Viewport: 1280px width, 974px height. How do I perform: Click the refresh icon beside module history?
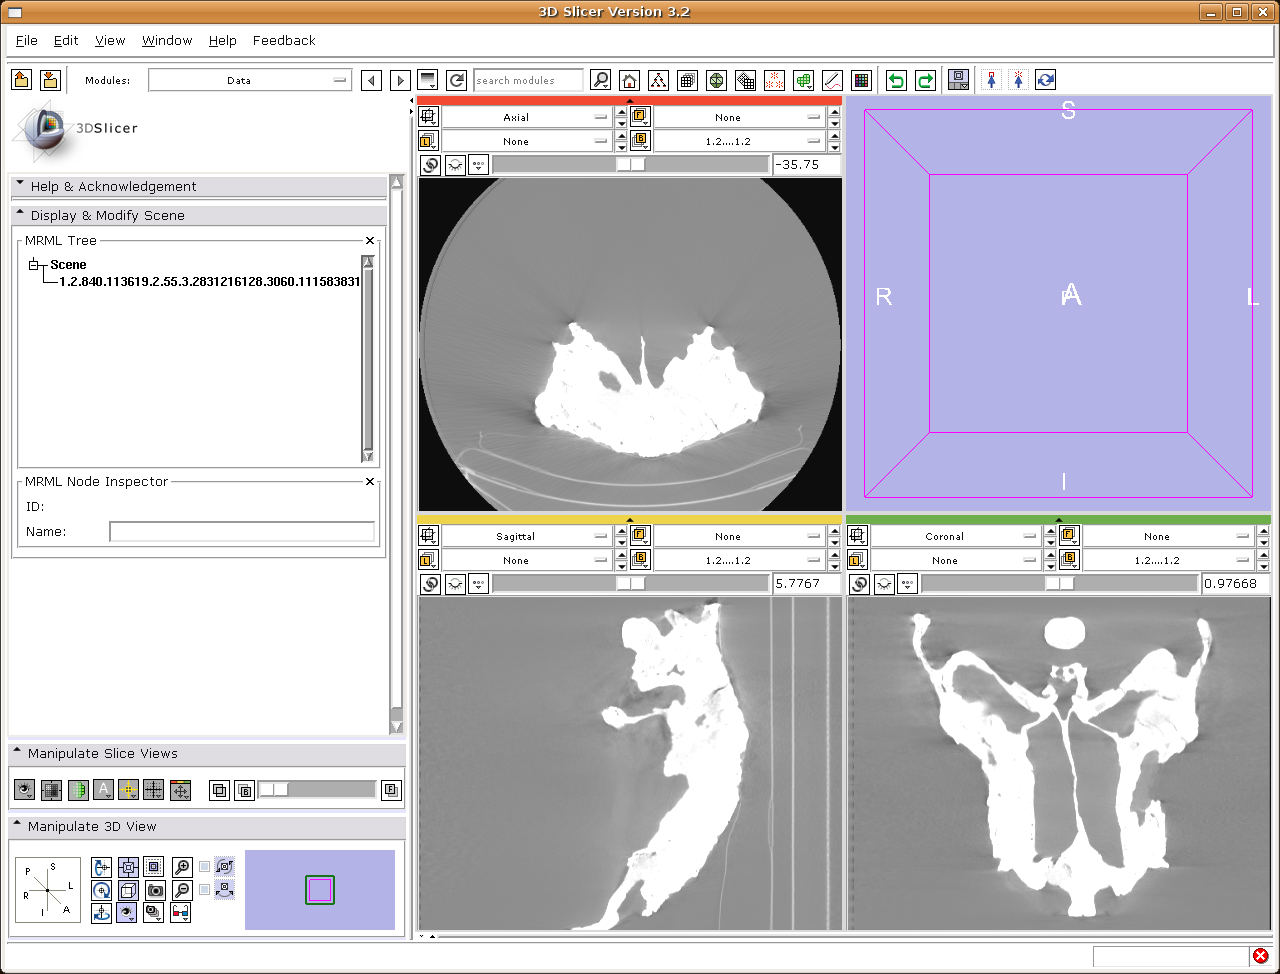click(457, 80)
